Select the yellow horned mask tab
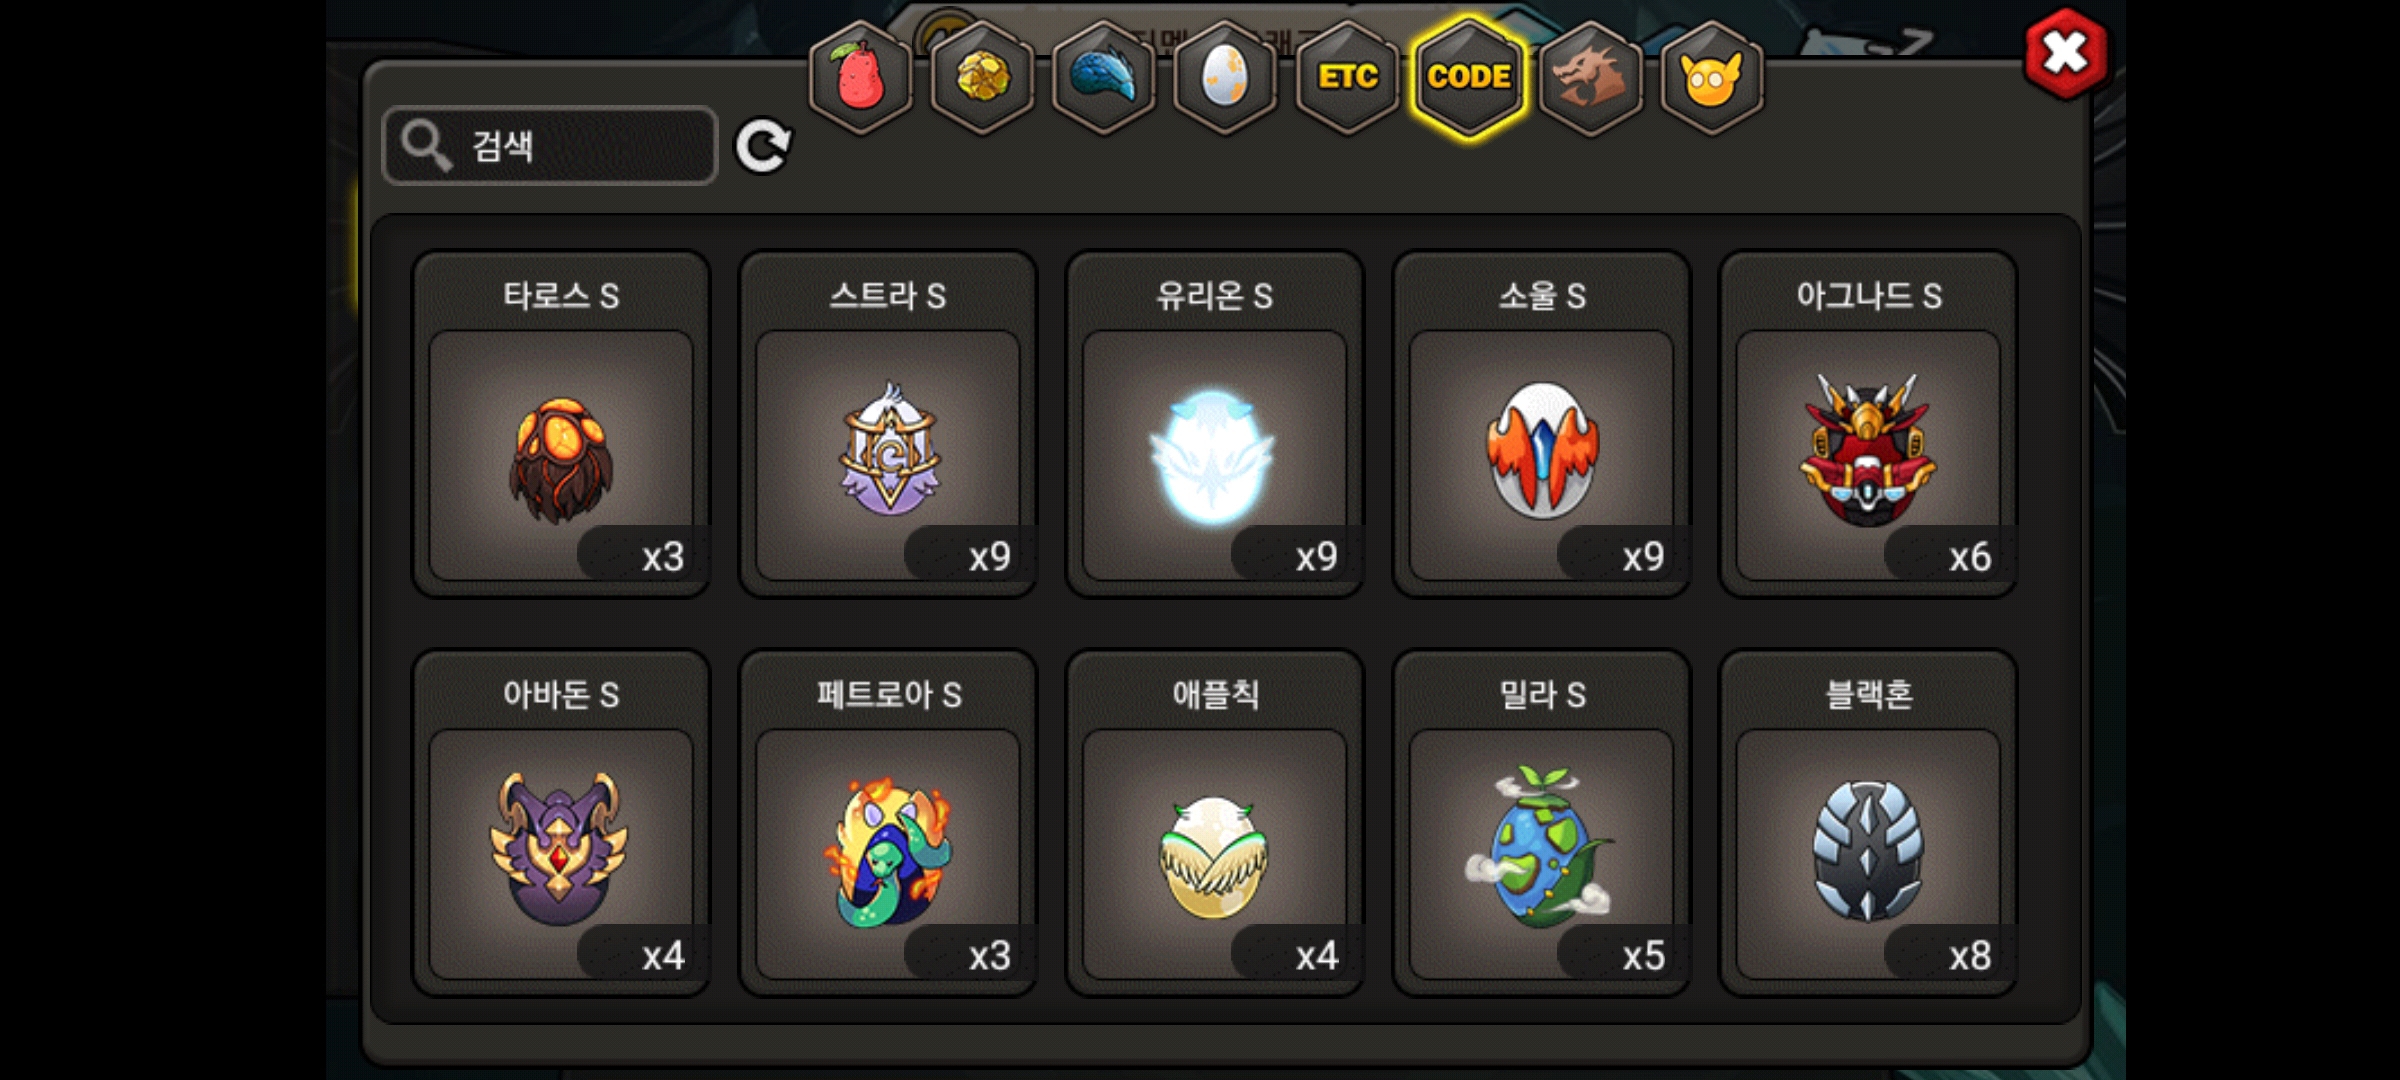This screenshot has height=1080, width=2400. (x=1712, y=77)
